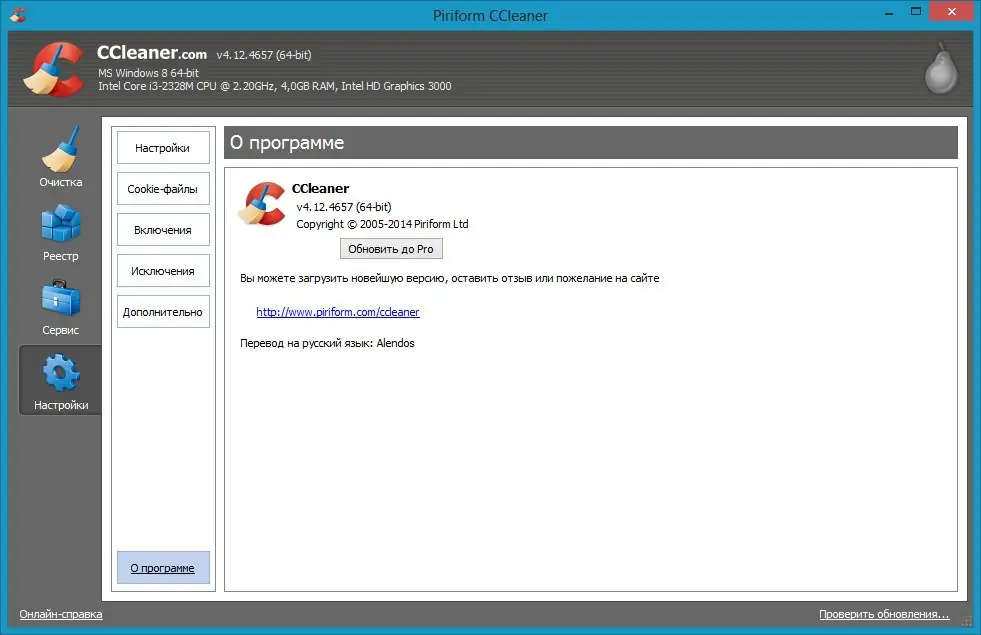981x635 pixels.
Task: Open the piriform.com/ccleaner link
Action: click(x=338, y=312)
